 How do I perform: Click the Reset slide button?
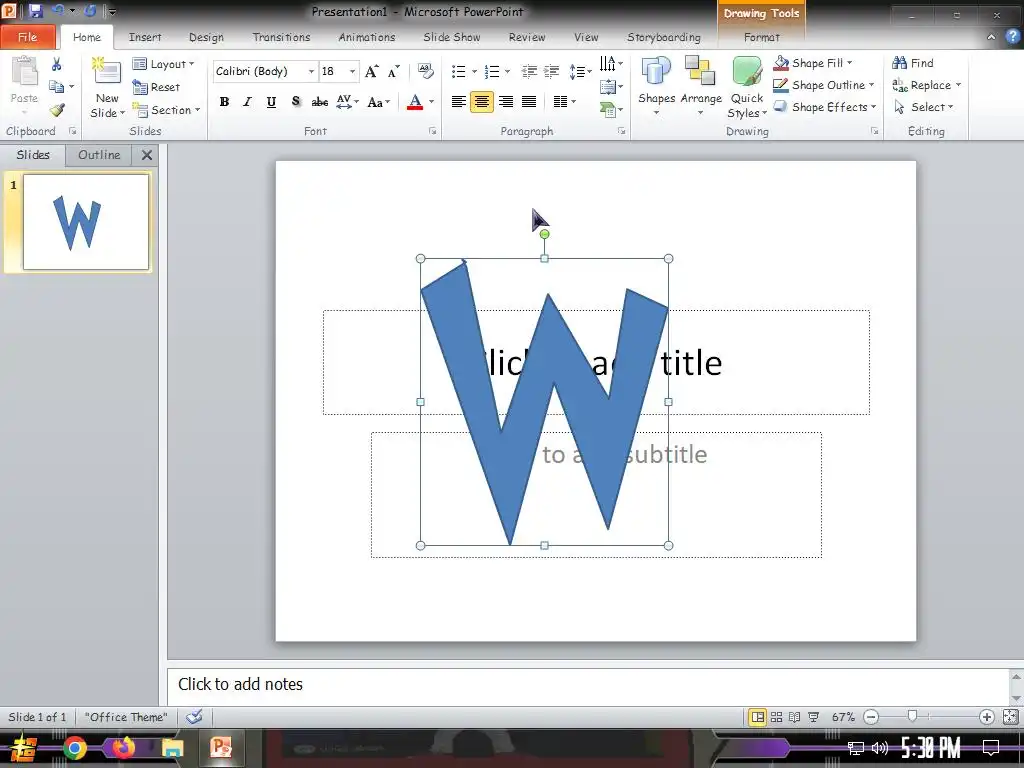point(156,87)
